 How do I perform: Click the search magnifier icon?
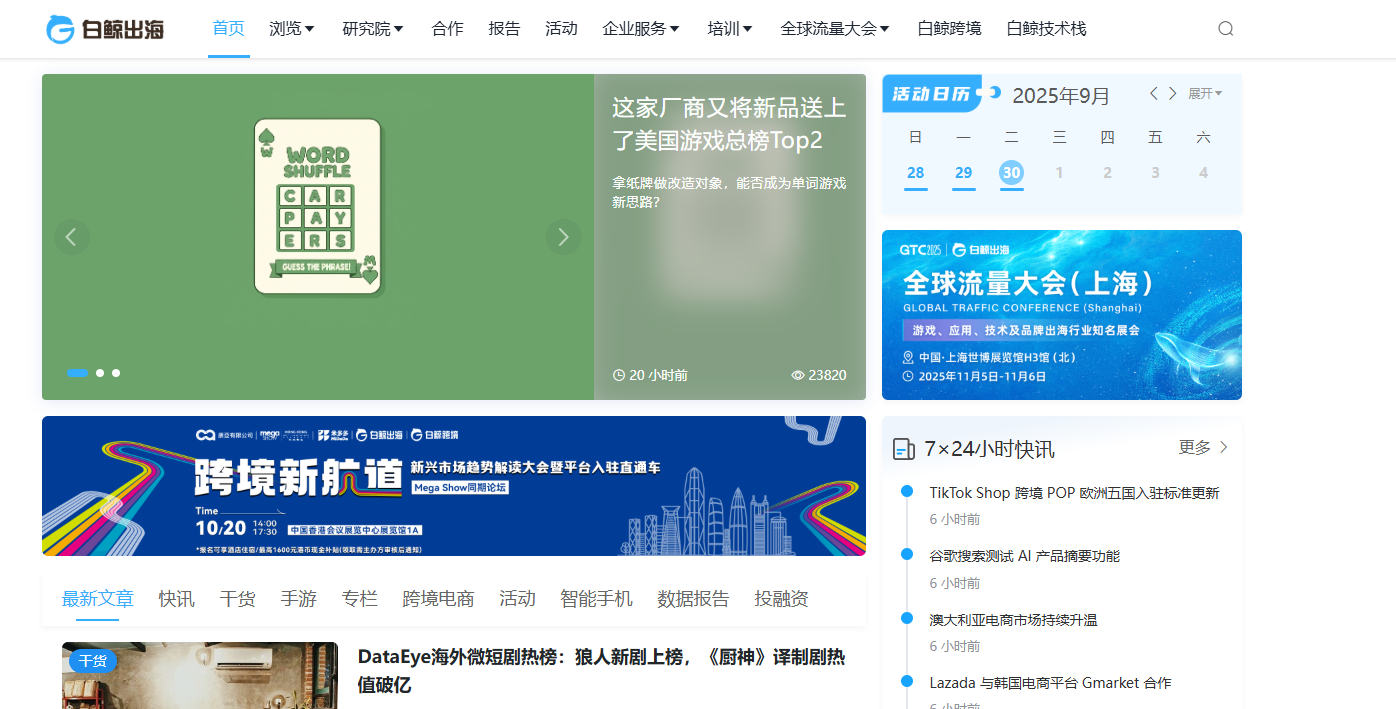(x=1225, y=29)
